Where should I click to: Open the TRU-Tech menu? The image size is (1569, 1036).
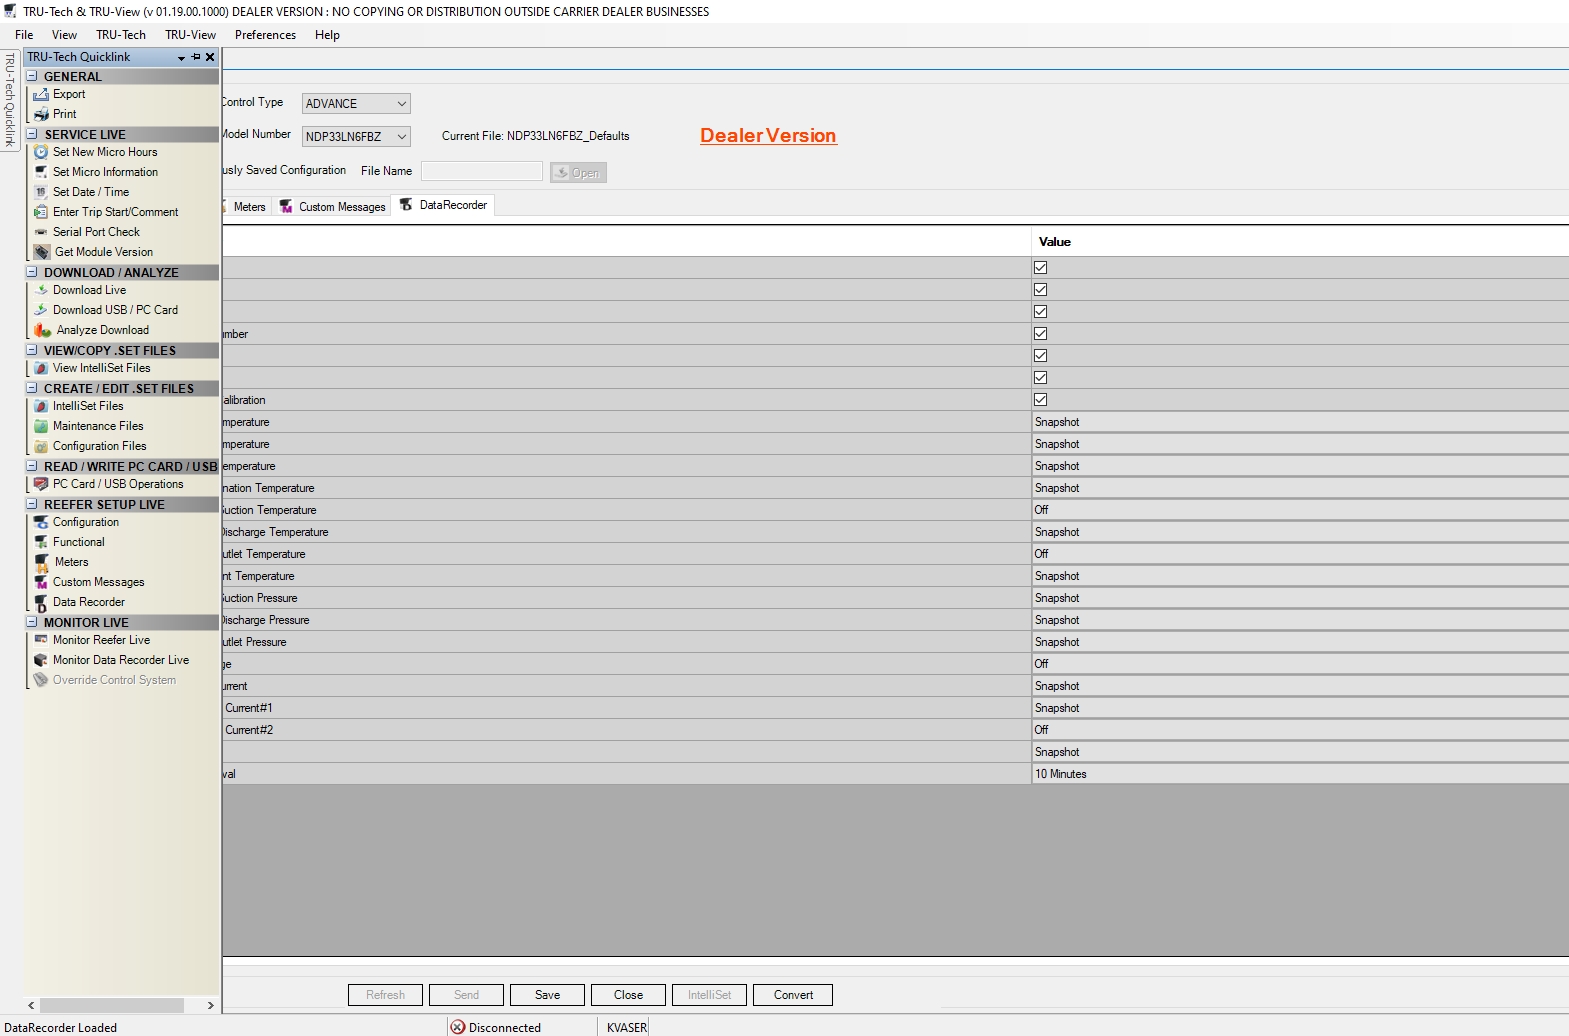coord(121,35)
